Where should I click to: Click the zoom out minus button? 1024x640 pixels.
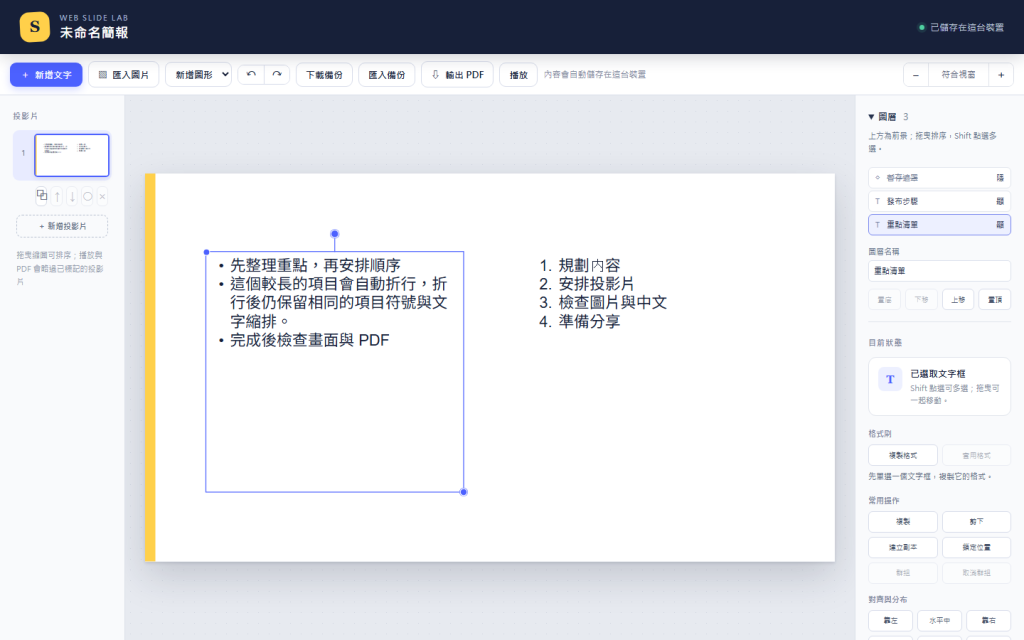(x=916, y=75)
